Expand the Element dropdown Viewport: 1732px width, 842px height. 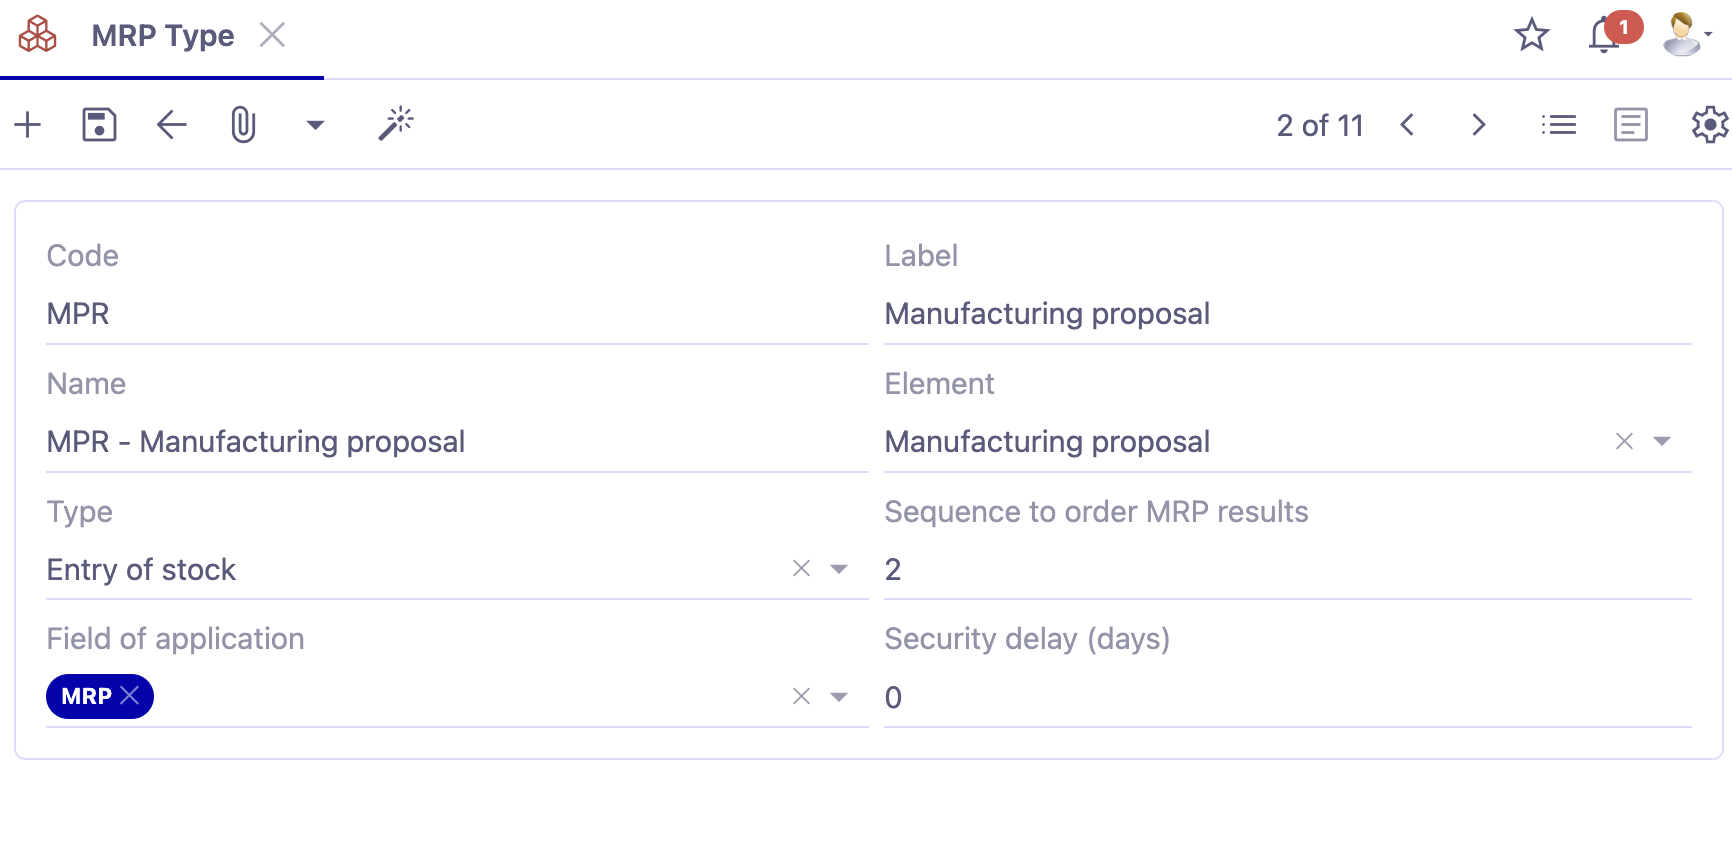[x=1661, y=441]
